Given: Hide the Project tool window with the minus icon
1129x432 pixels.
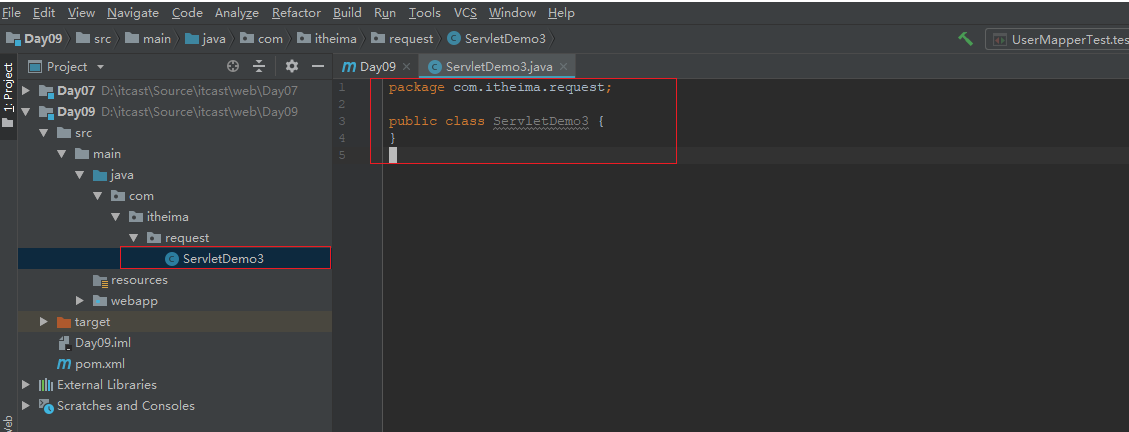Looking at the screenshot, I should 318,67.
